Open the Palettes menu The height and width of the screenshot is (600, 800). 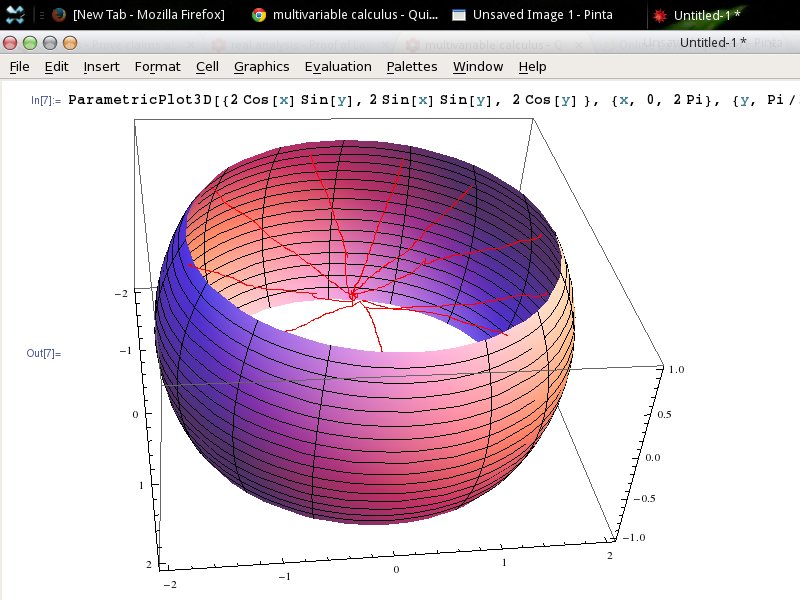pos(411,66)
